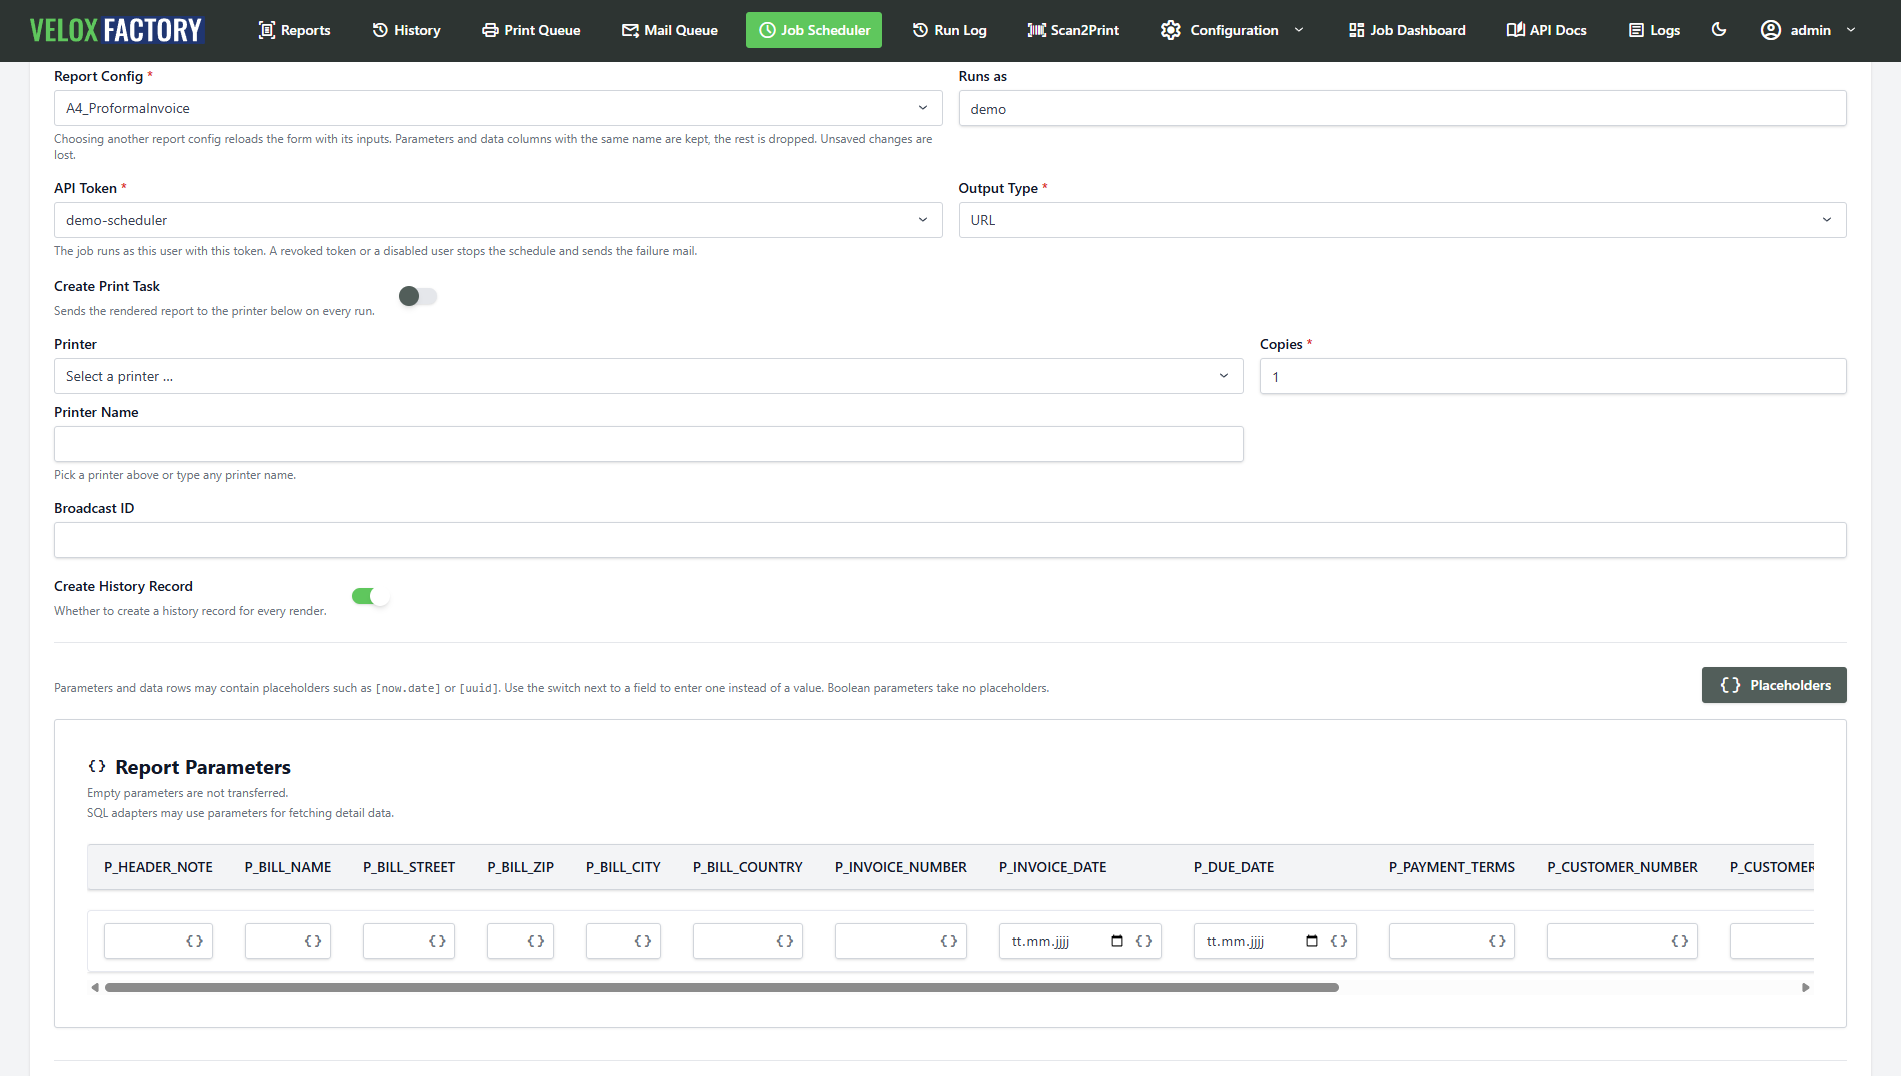Expand the Configuration menu
Viewport: 1901px width, 1076px height.
(1232, 30)
